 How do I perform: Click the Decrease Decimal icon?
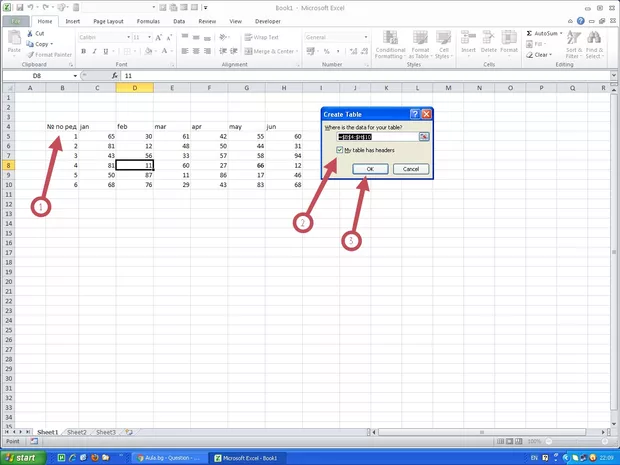[x=365, y=51]
